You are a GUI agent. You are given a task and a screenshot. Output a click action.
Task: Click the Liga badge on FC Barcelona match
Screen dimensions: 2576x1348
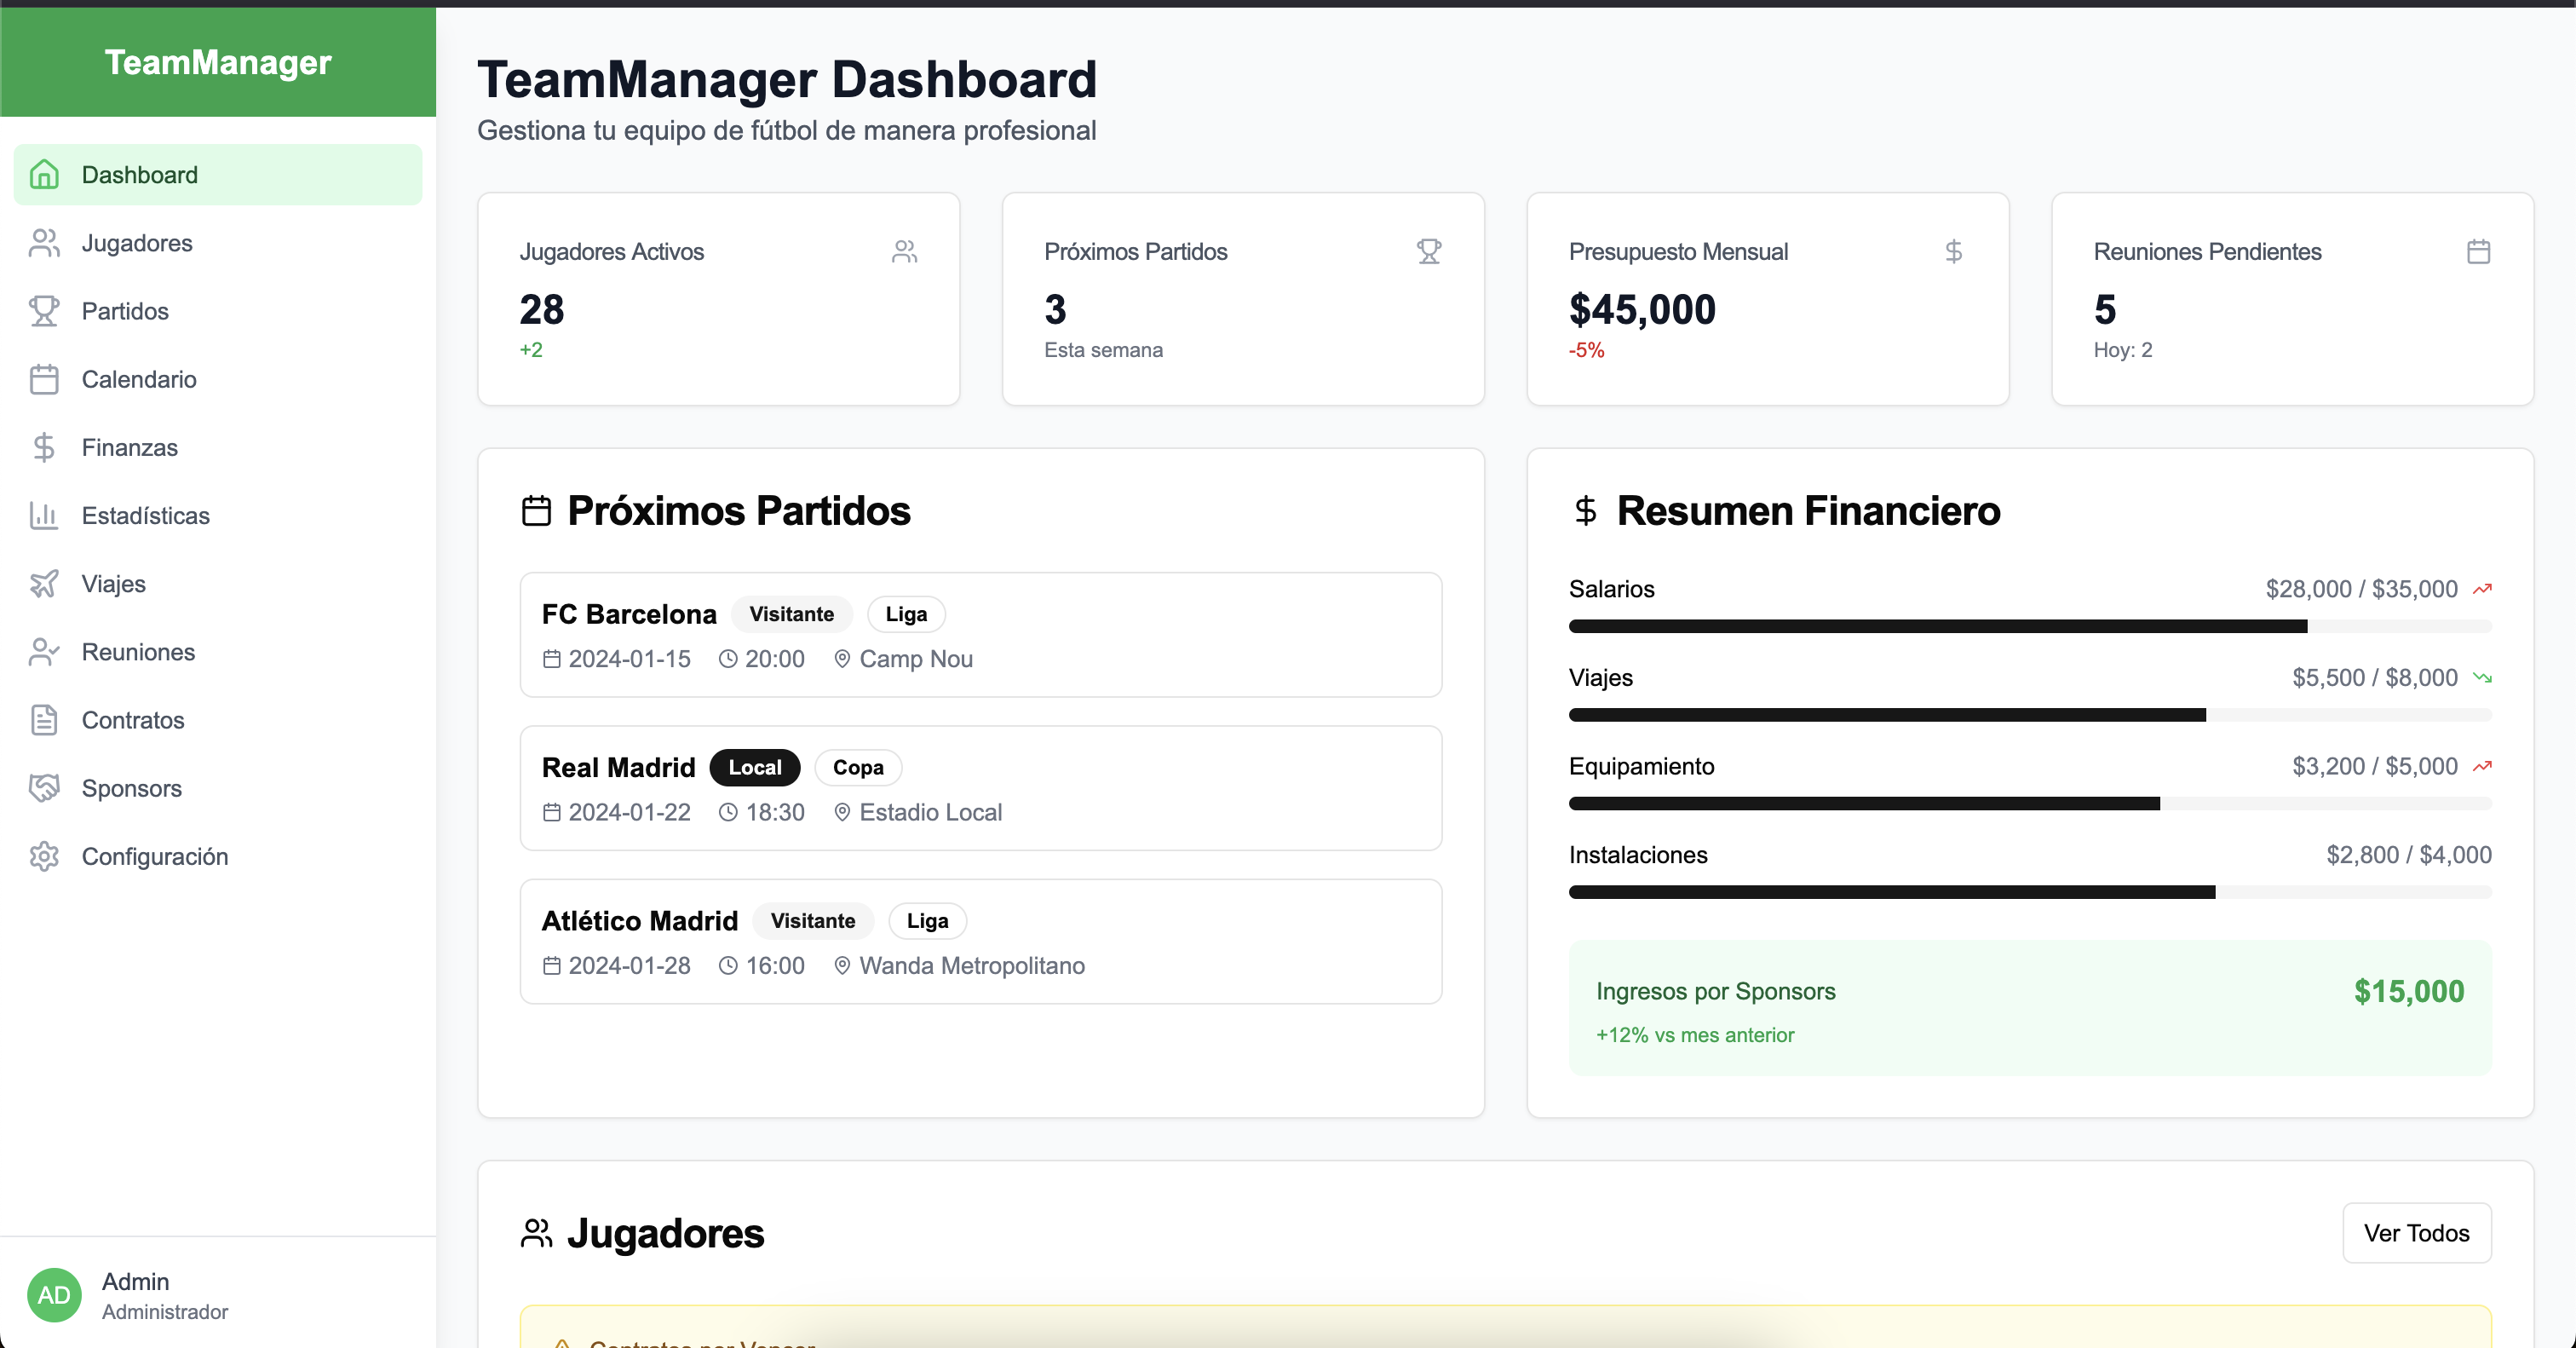pyautogui.click(x=906, y=614)
